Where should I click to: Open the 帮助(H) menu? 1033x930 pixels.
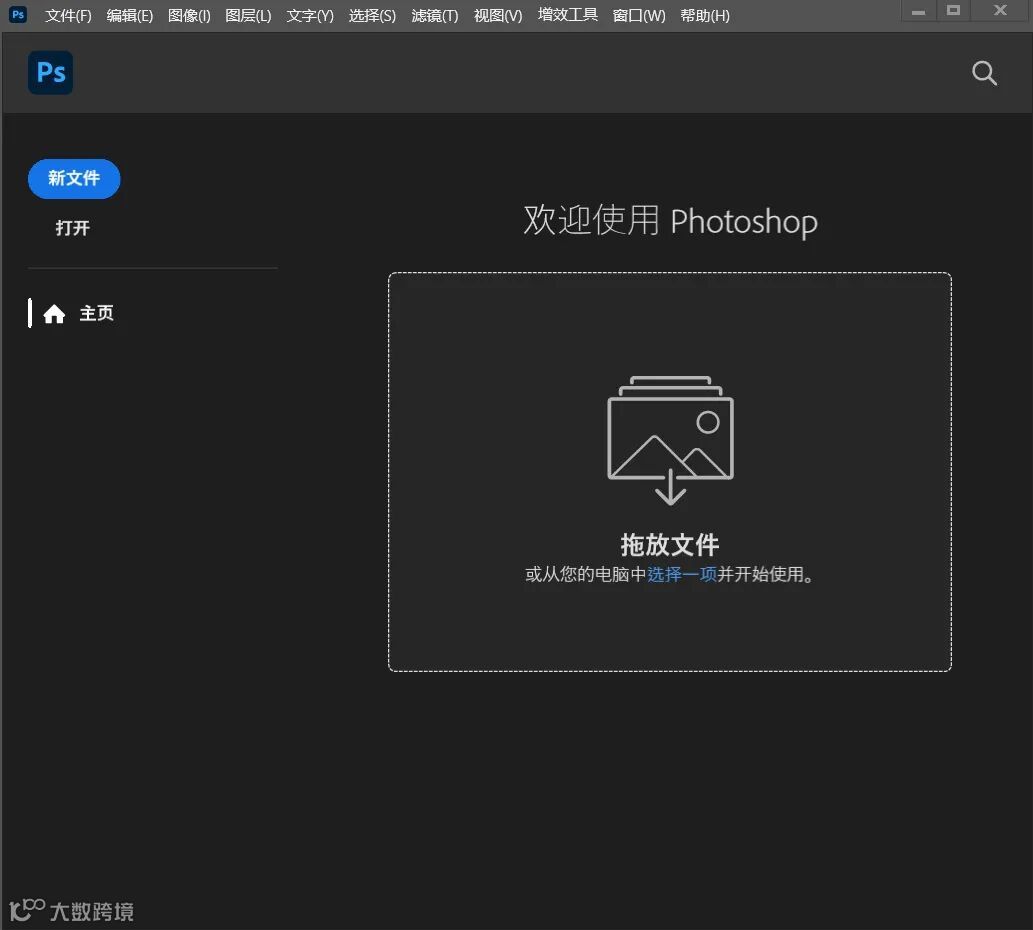[x=705, y=15]
